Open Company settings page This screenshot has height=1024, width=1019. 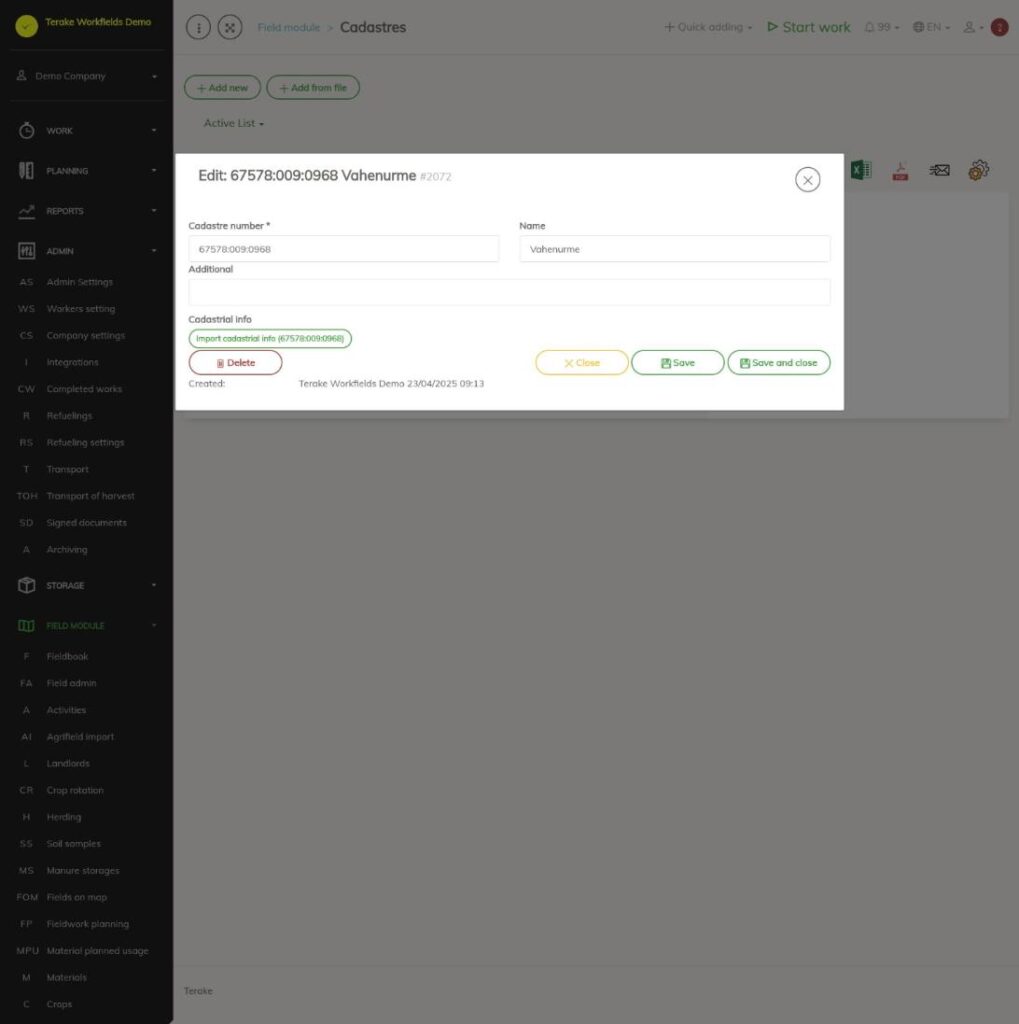click(86, 336)
